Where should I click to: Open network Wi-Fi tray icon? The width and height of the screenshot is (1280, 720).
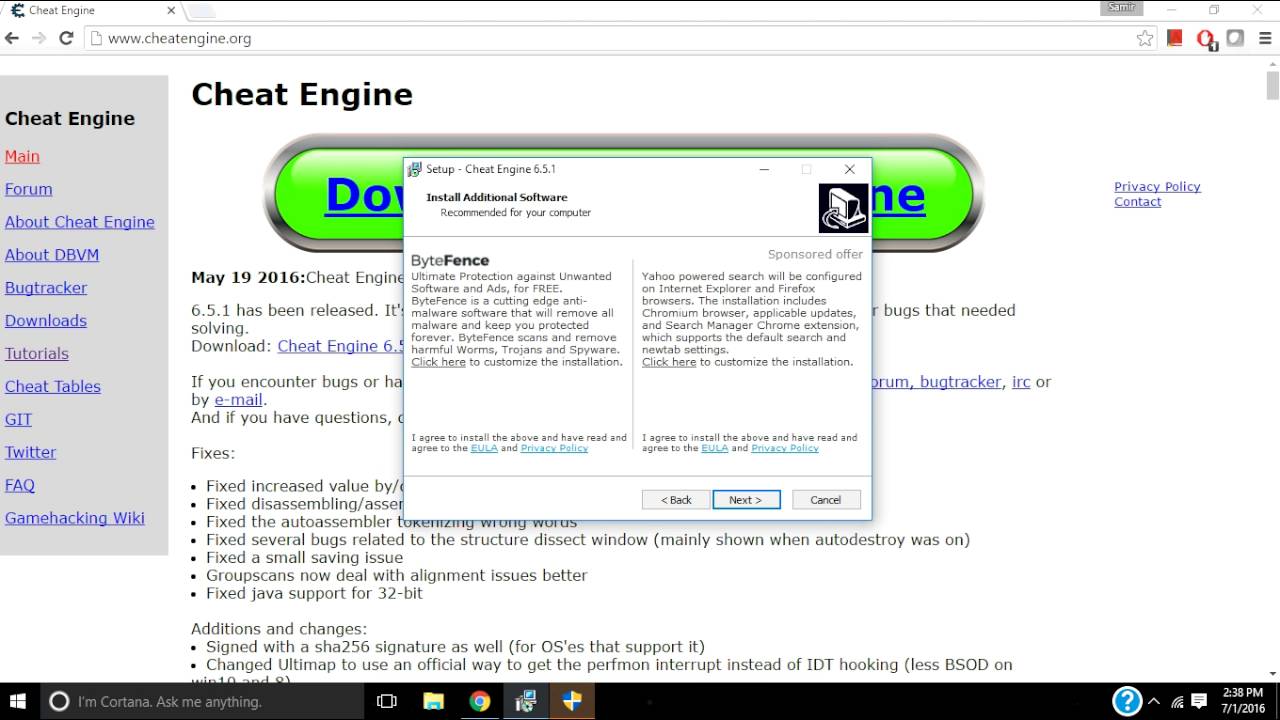(1178, 701)
